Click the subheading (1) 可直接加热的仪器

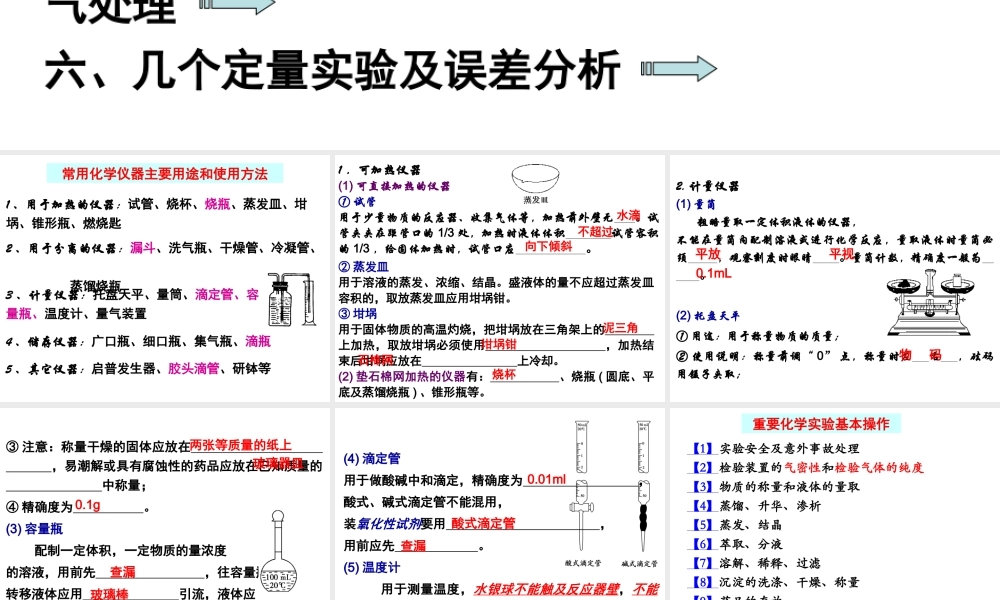[394, 186]
